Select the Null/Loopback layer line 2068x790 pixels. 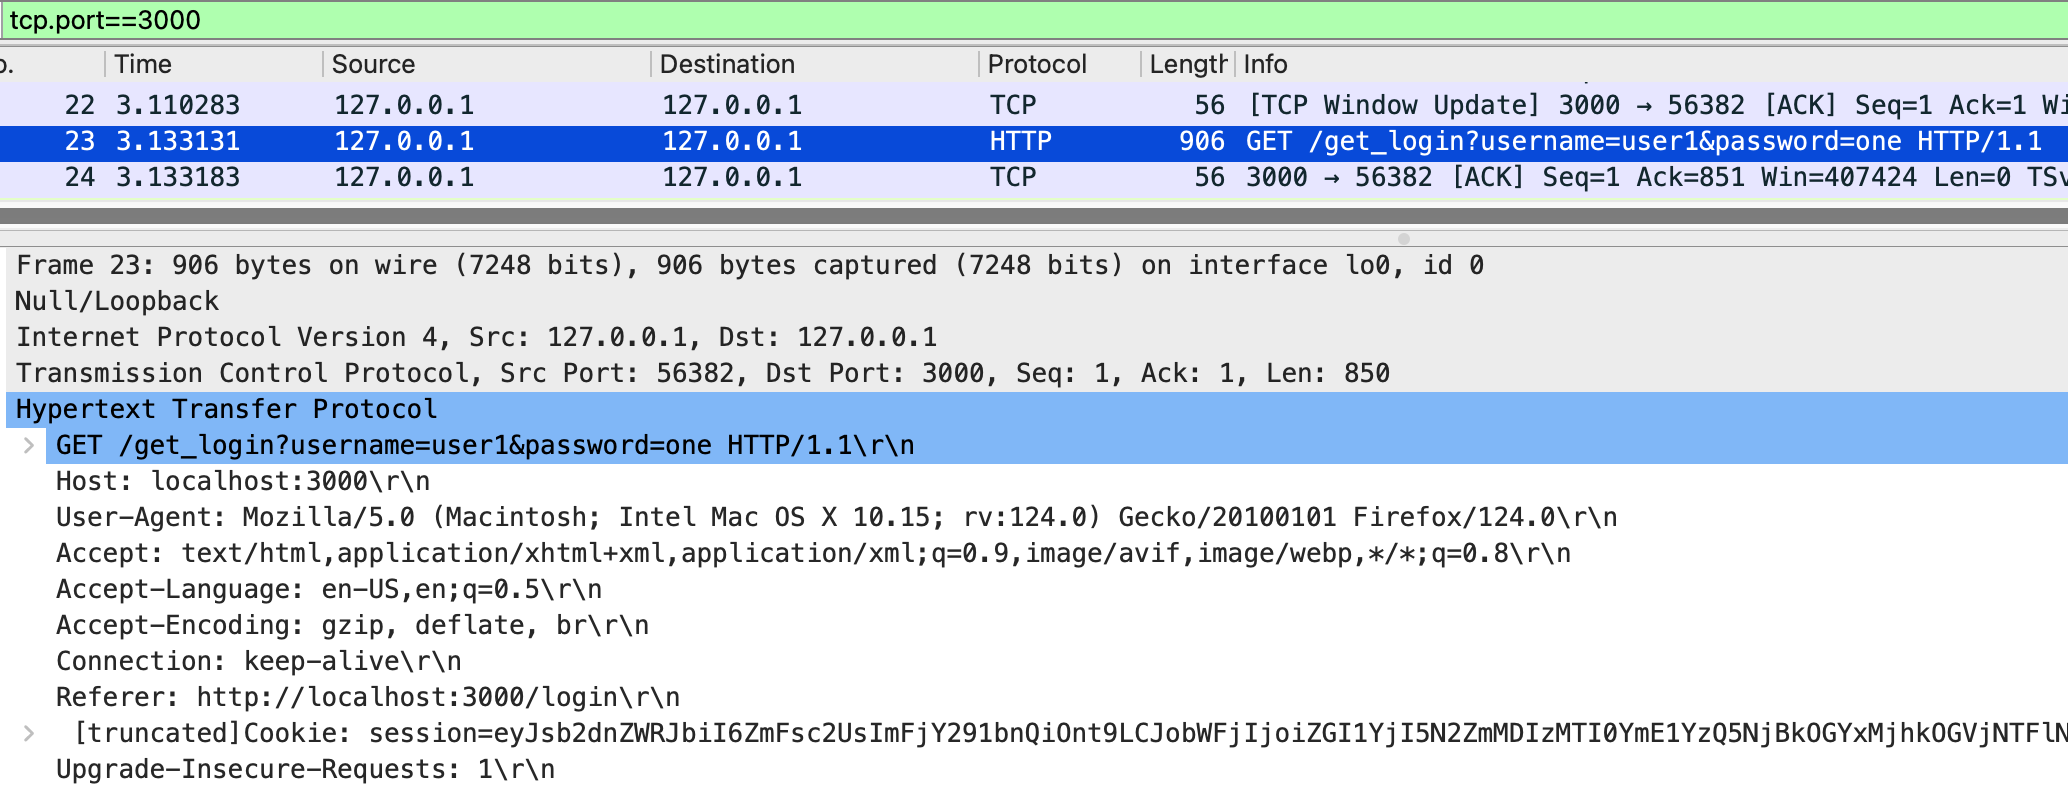tap(117, 301)
